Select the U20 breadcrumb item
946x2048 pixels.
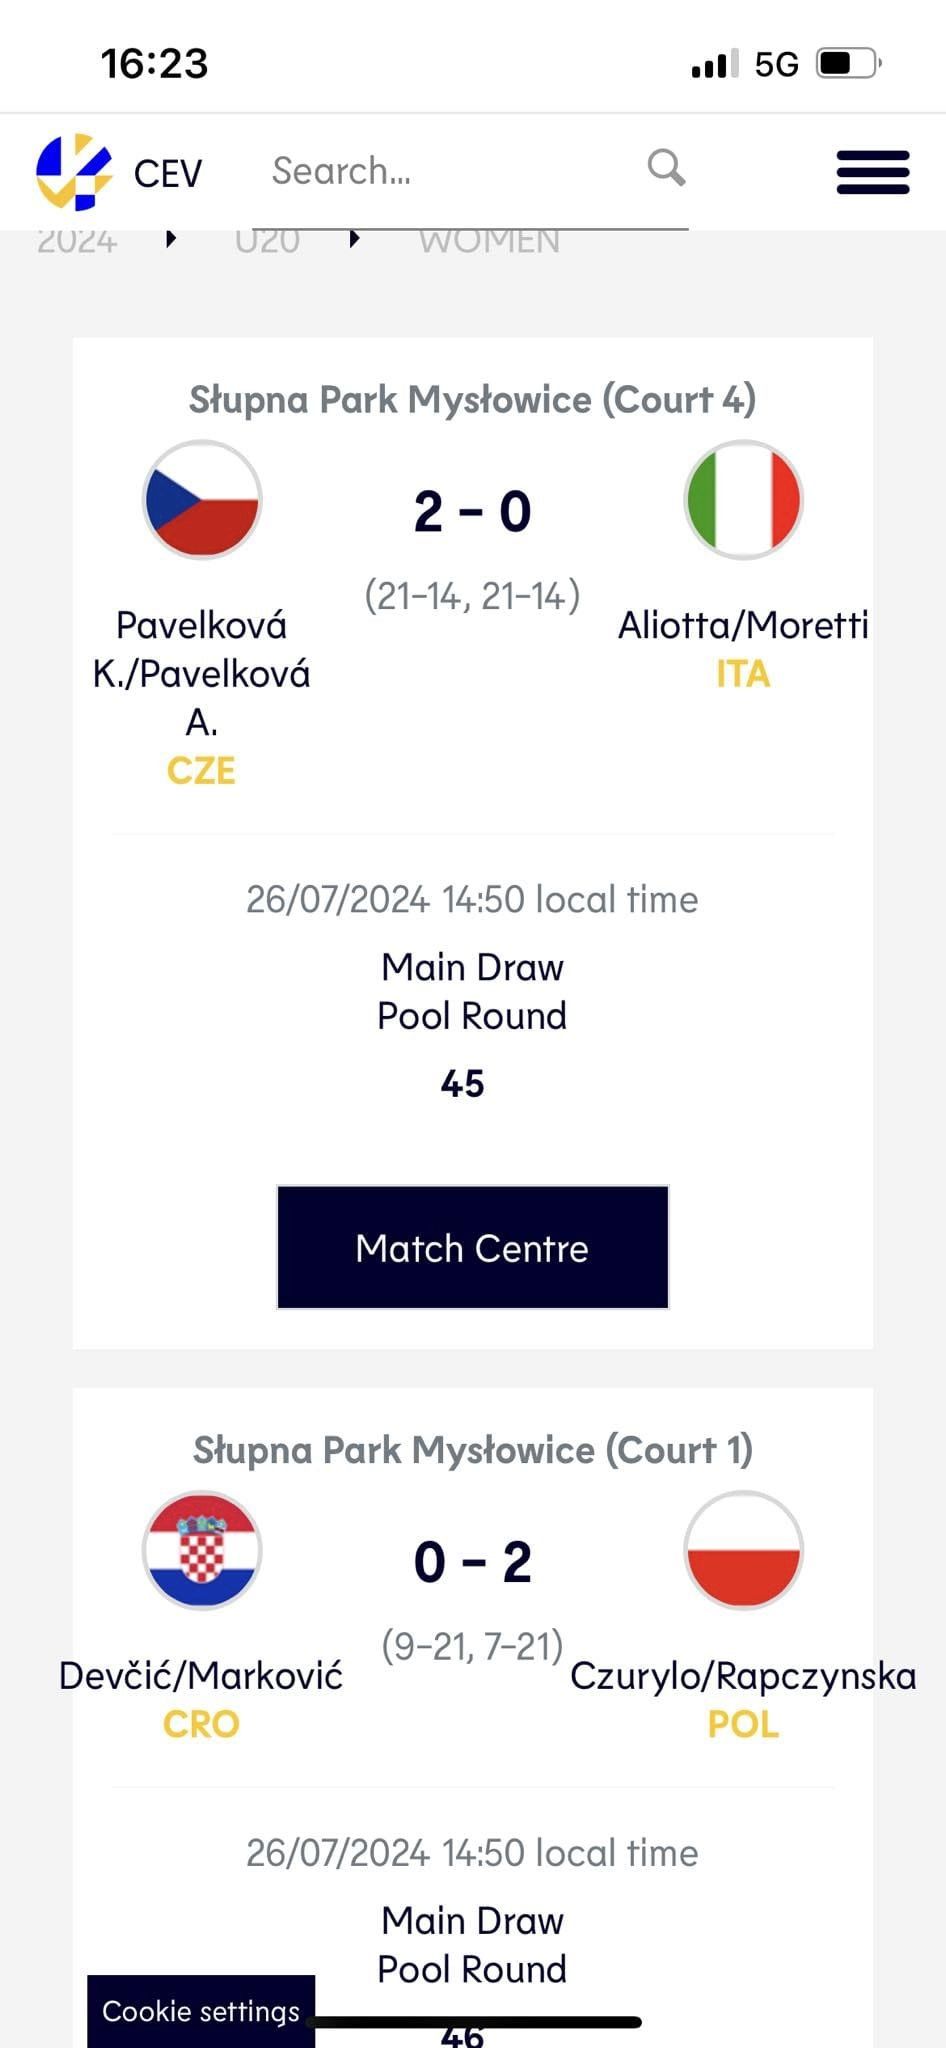tap(267, 242)
